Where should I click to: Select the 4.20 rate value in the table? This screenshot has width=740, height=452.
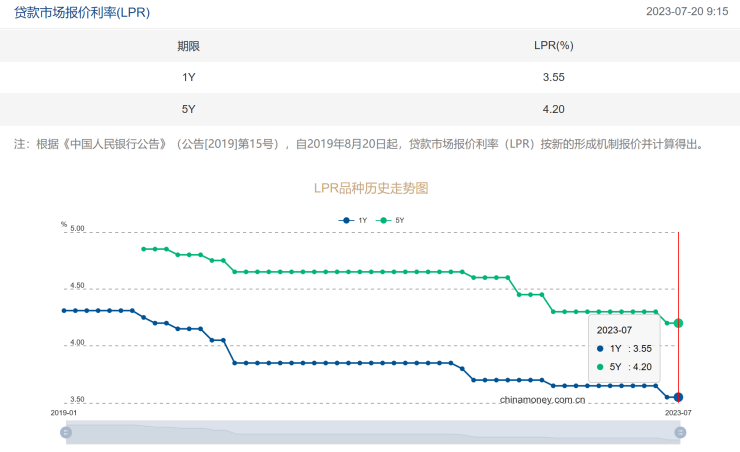pos(554,109)
